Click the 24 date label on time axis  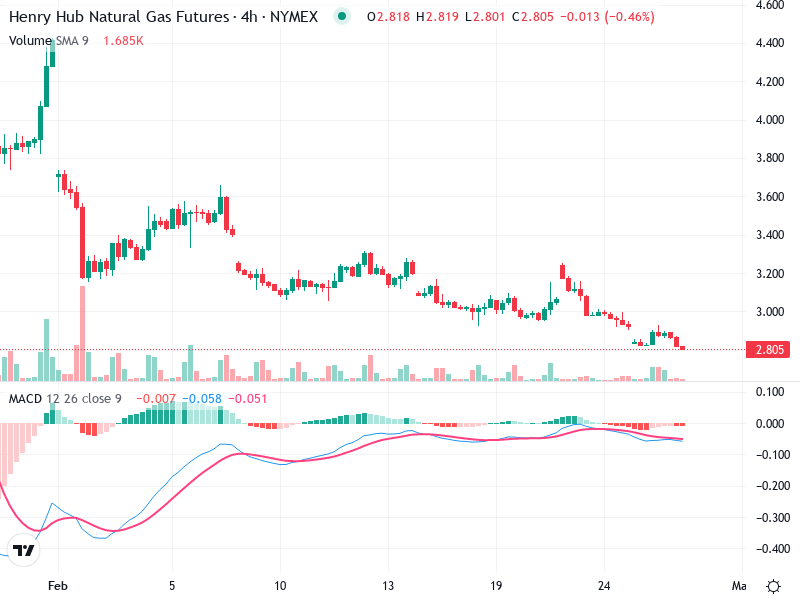604,585
